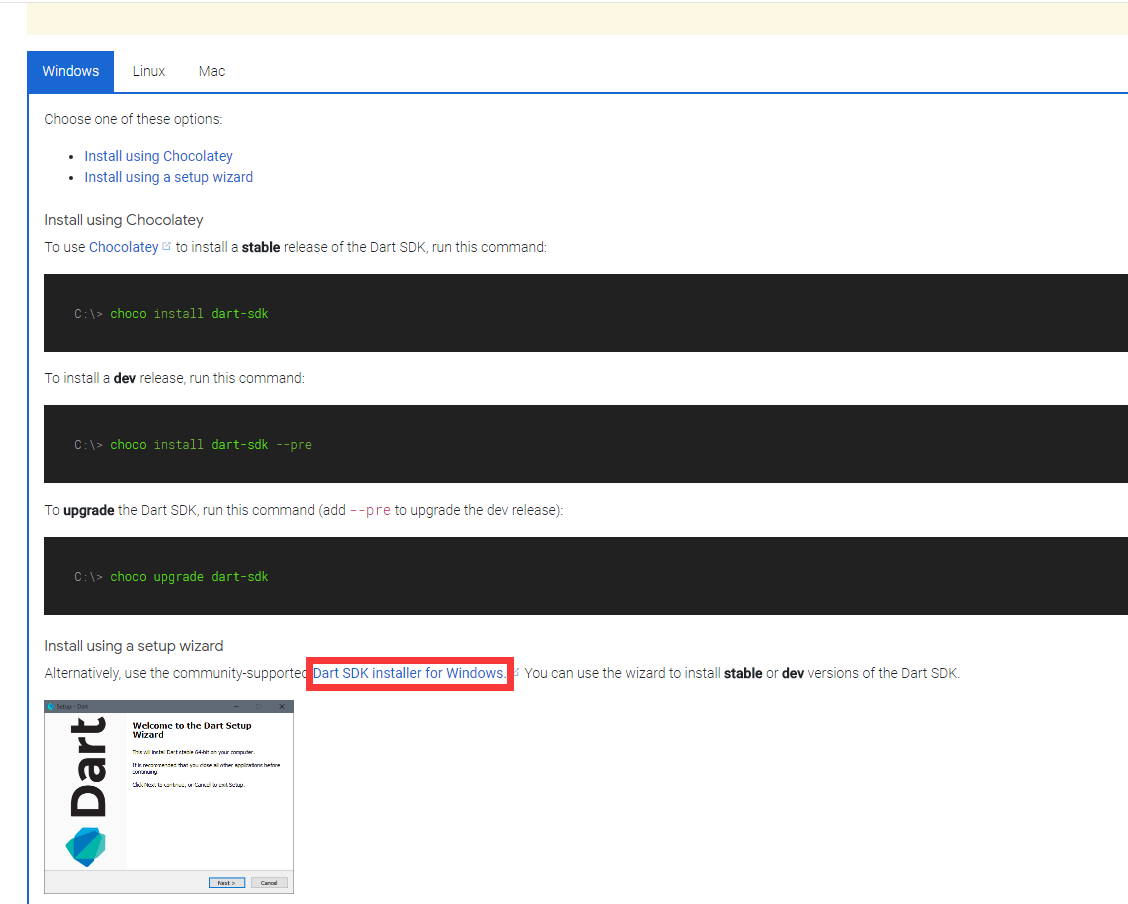Image resolution: width=1128 pixels, height=904 pixels.
Task: Click the external-link icon after the installer link
Action: [516, 672]
